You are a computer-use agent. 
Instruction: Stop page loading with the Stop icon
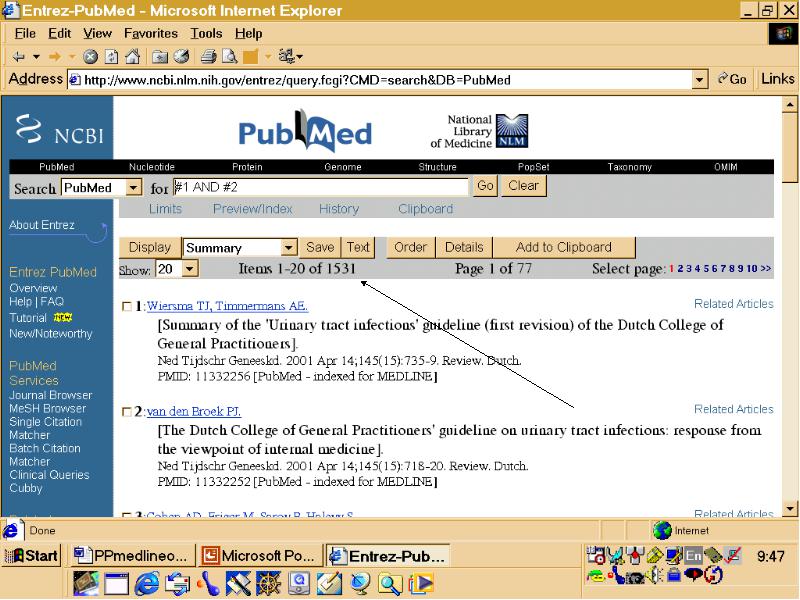click(90, 57)
